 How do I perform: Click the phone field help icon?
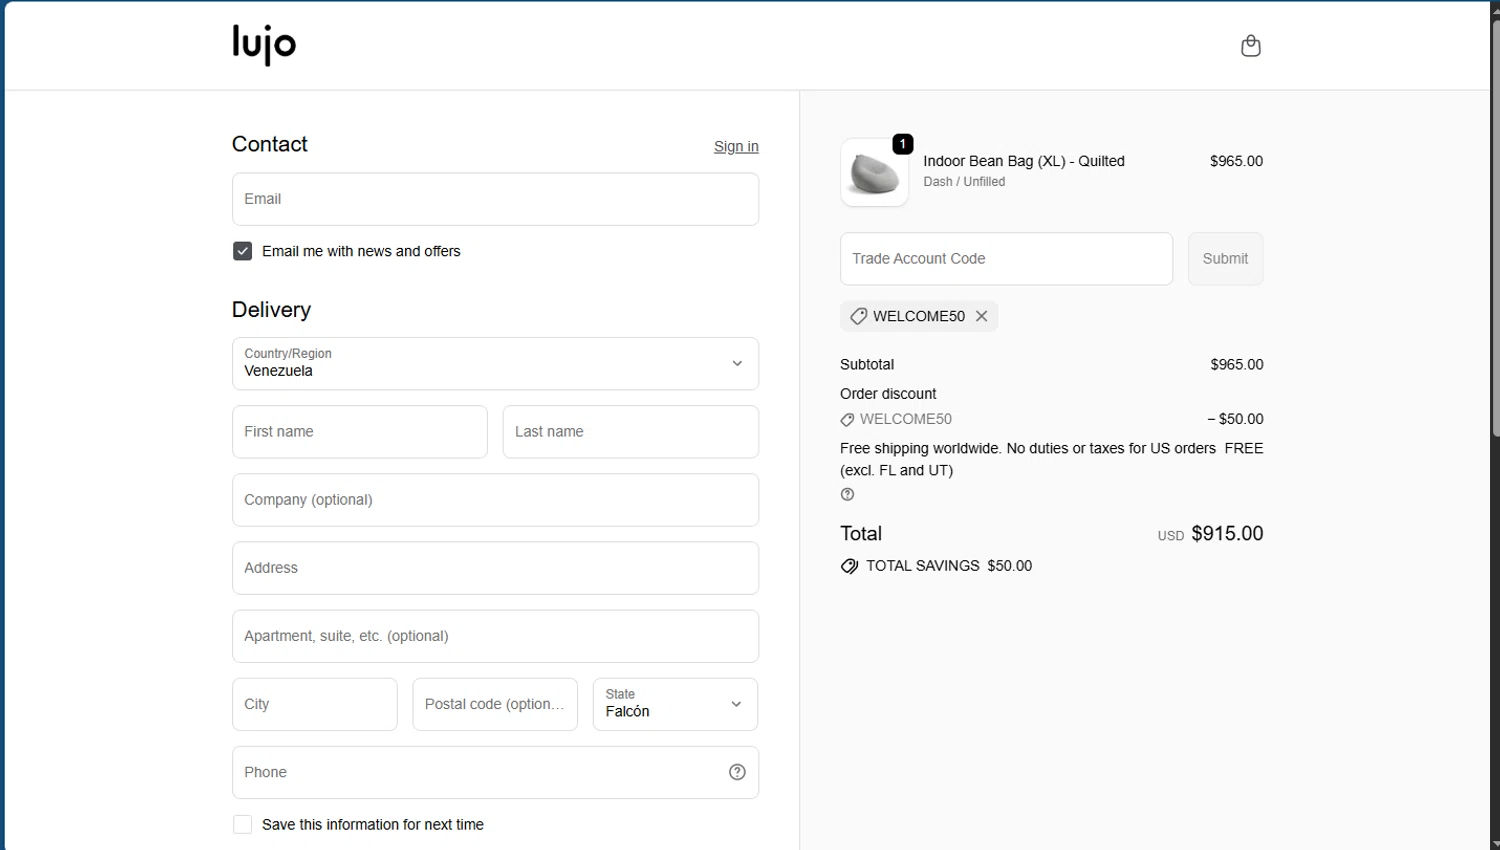point(737,772)
